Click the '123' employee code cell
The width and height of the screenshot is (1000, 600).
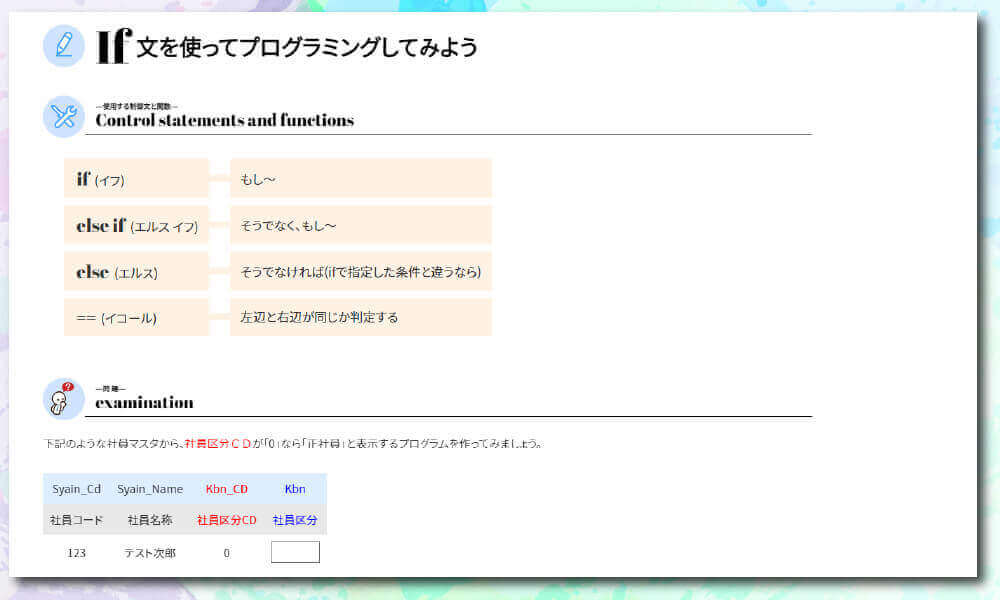click(x=77, y=553)
